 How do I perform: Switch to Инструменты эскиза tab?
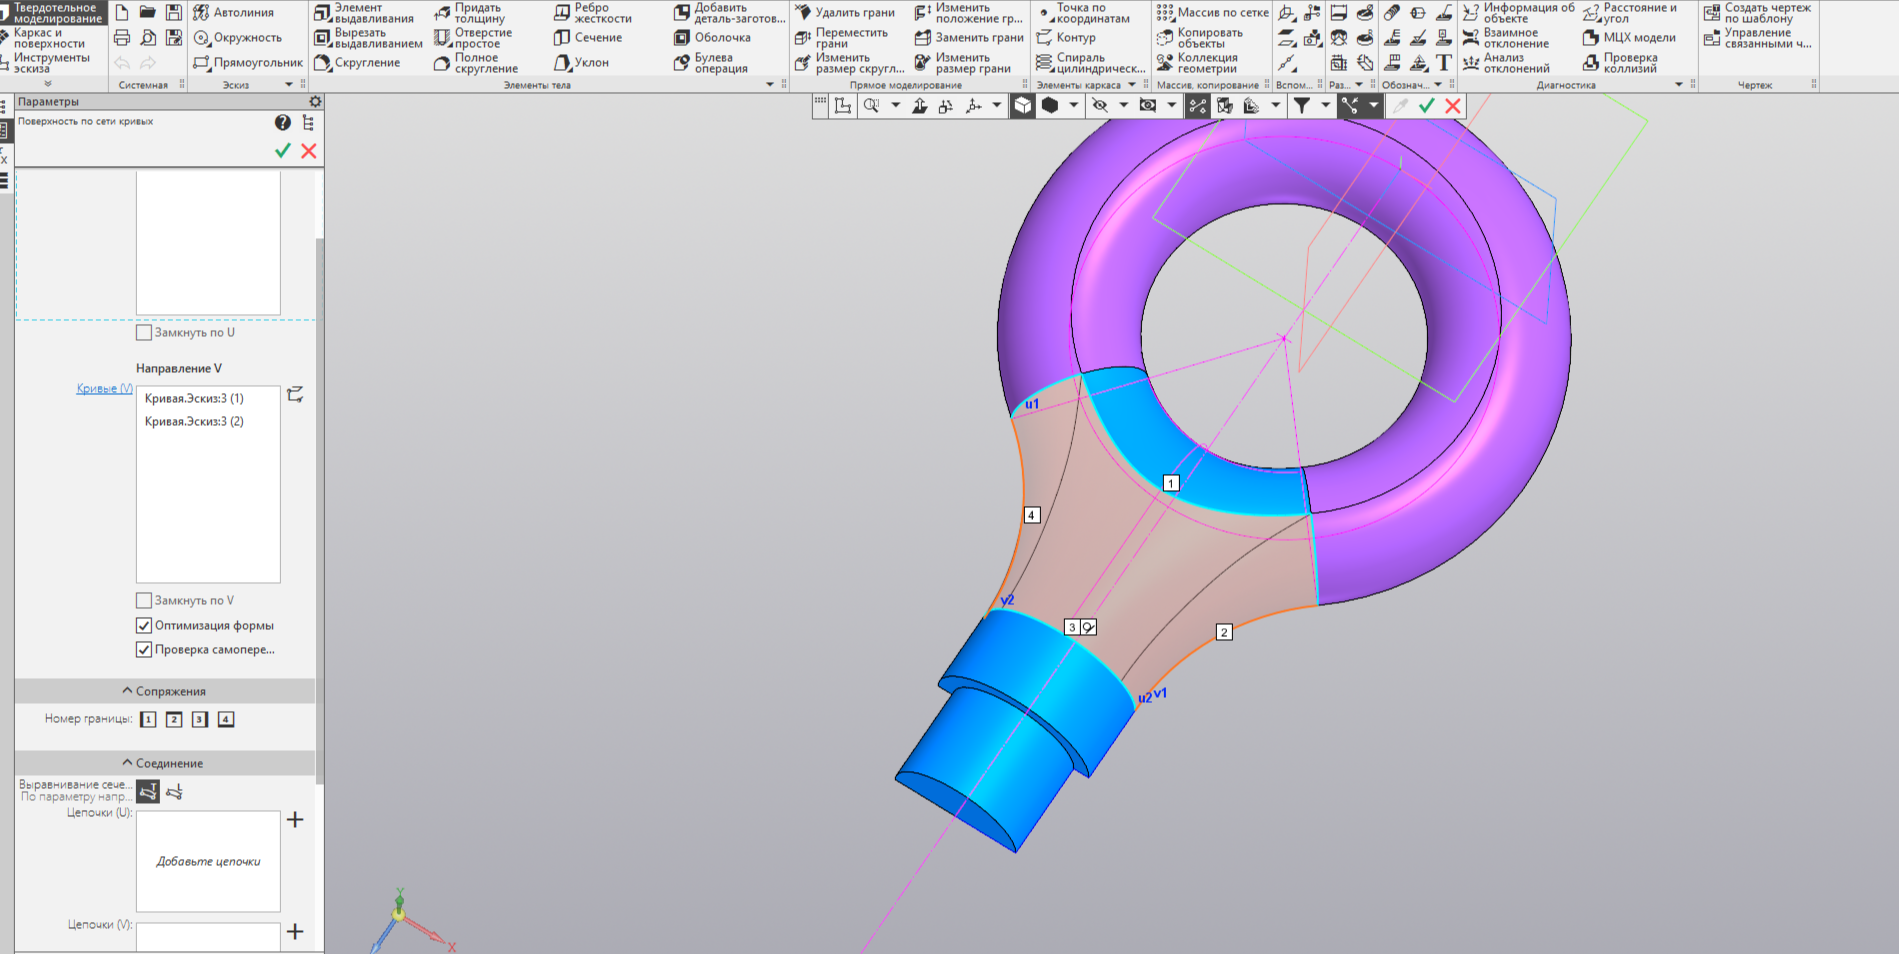pos(48,63)
